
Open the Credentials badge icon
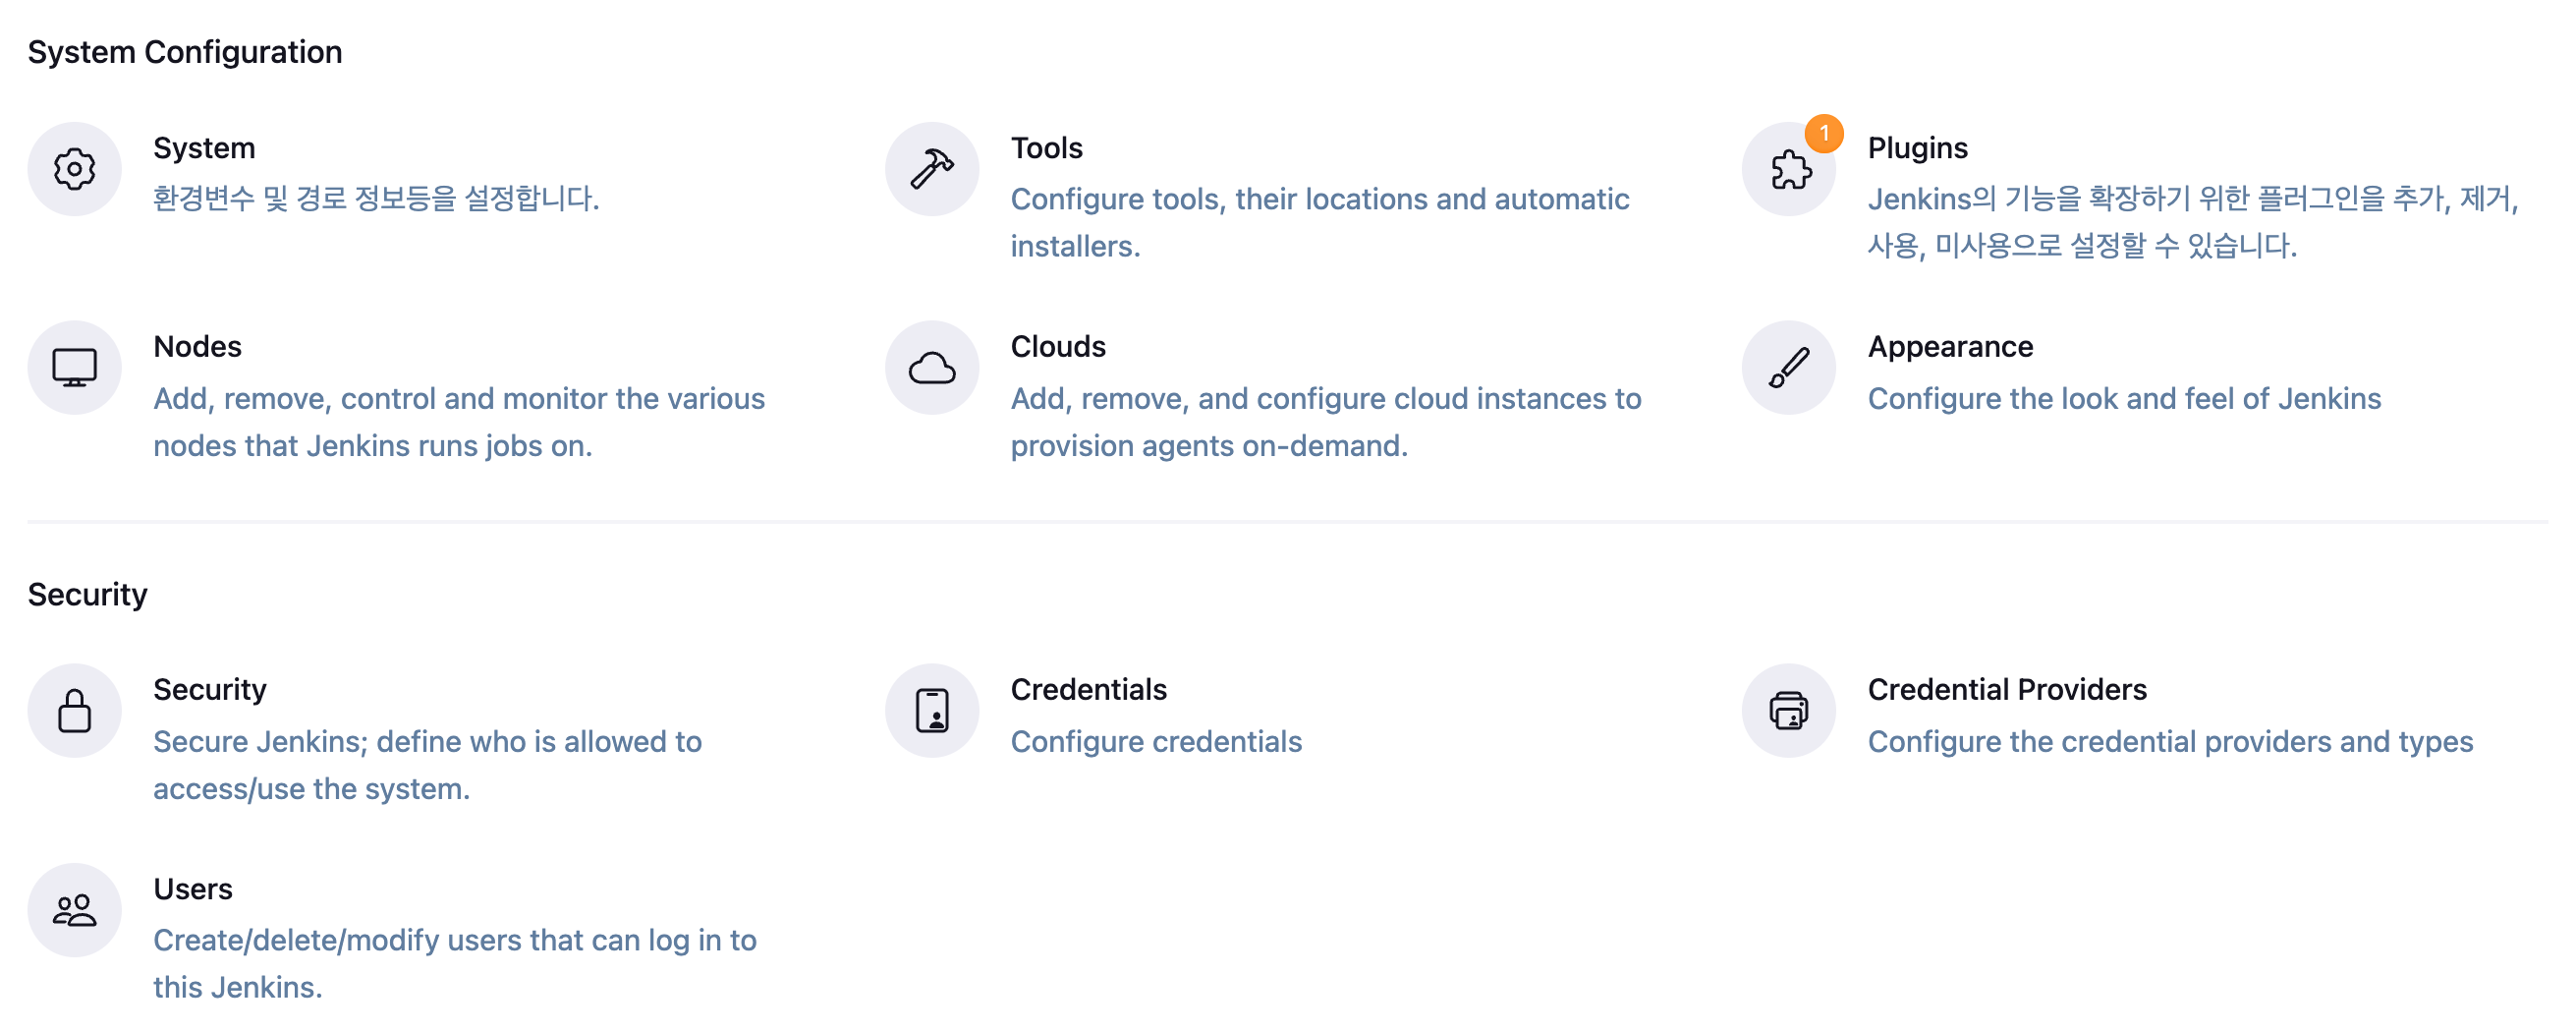click(x=931, y=710)
